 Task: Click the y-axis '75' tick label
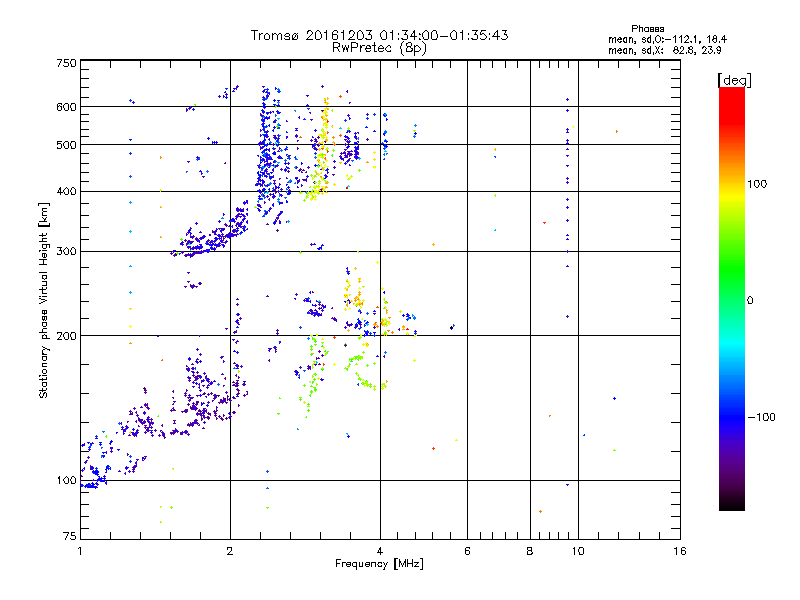click(x=70, y=536)
